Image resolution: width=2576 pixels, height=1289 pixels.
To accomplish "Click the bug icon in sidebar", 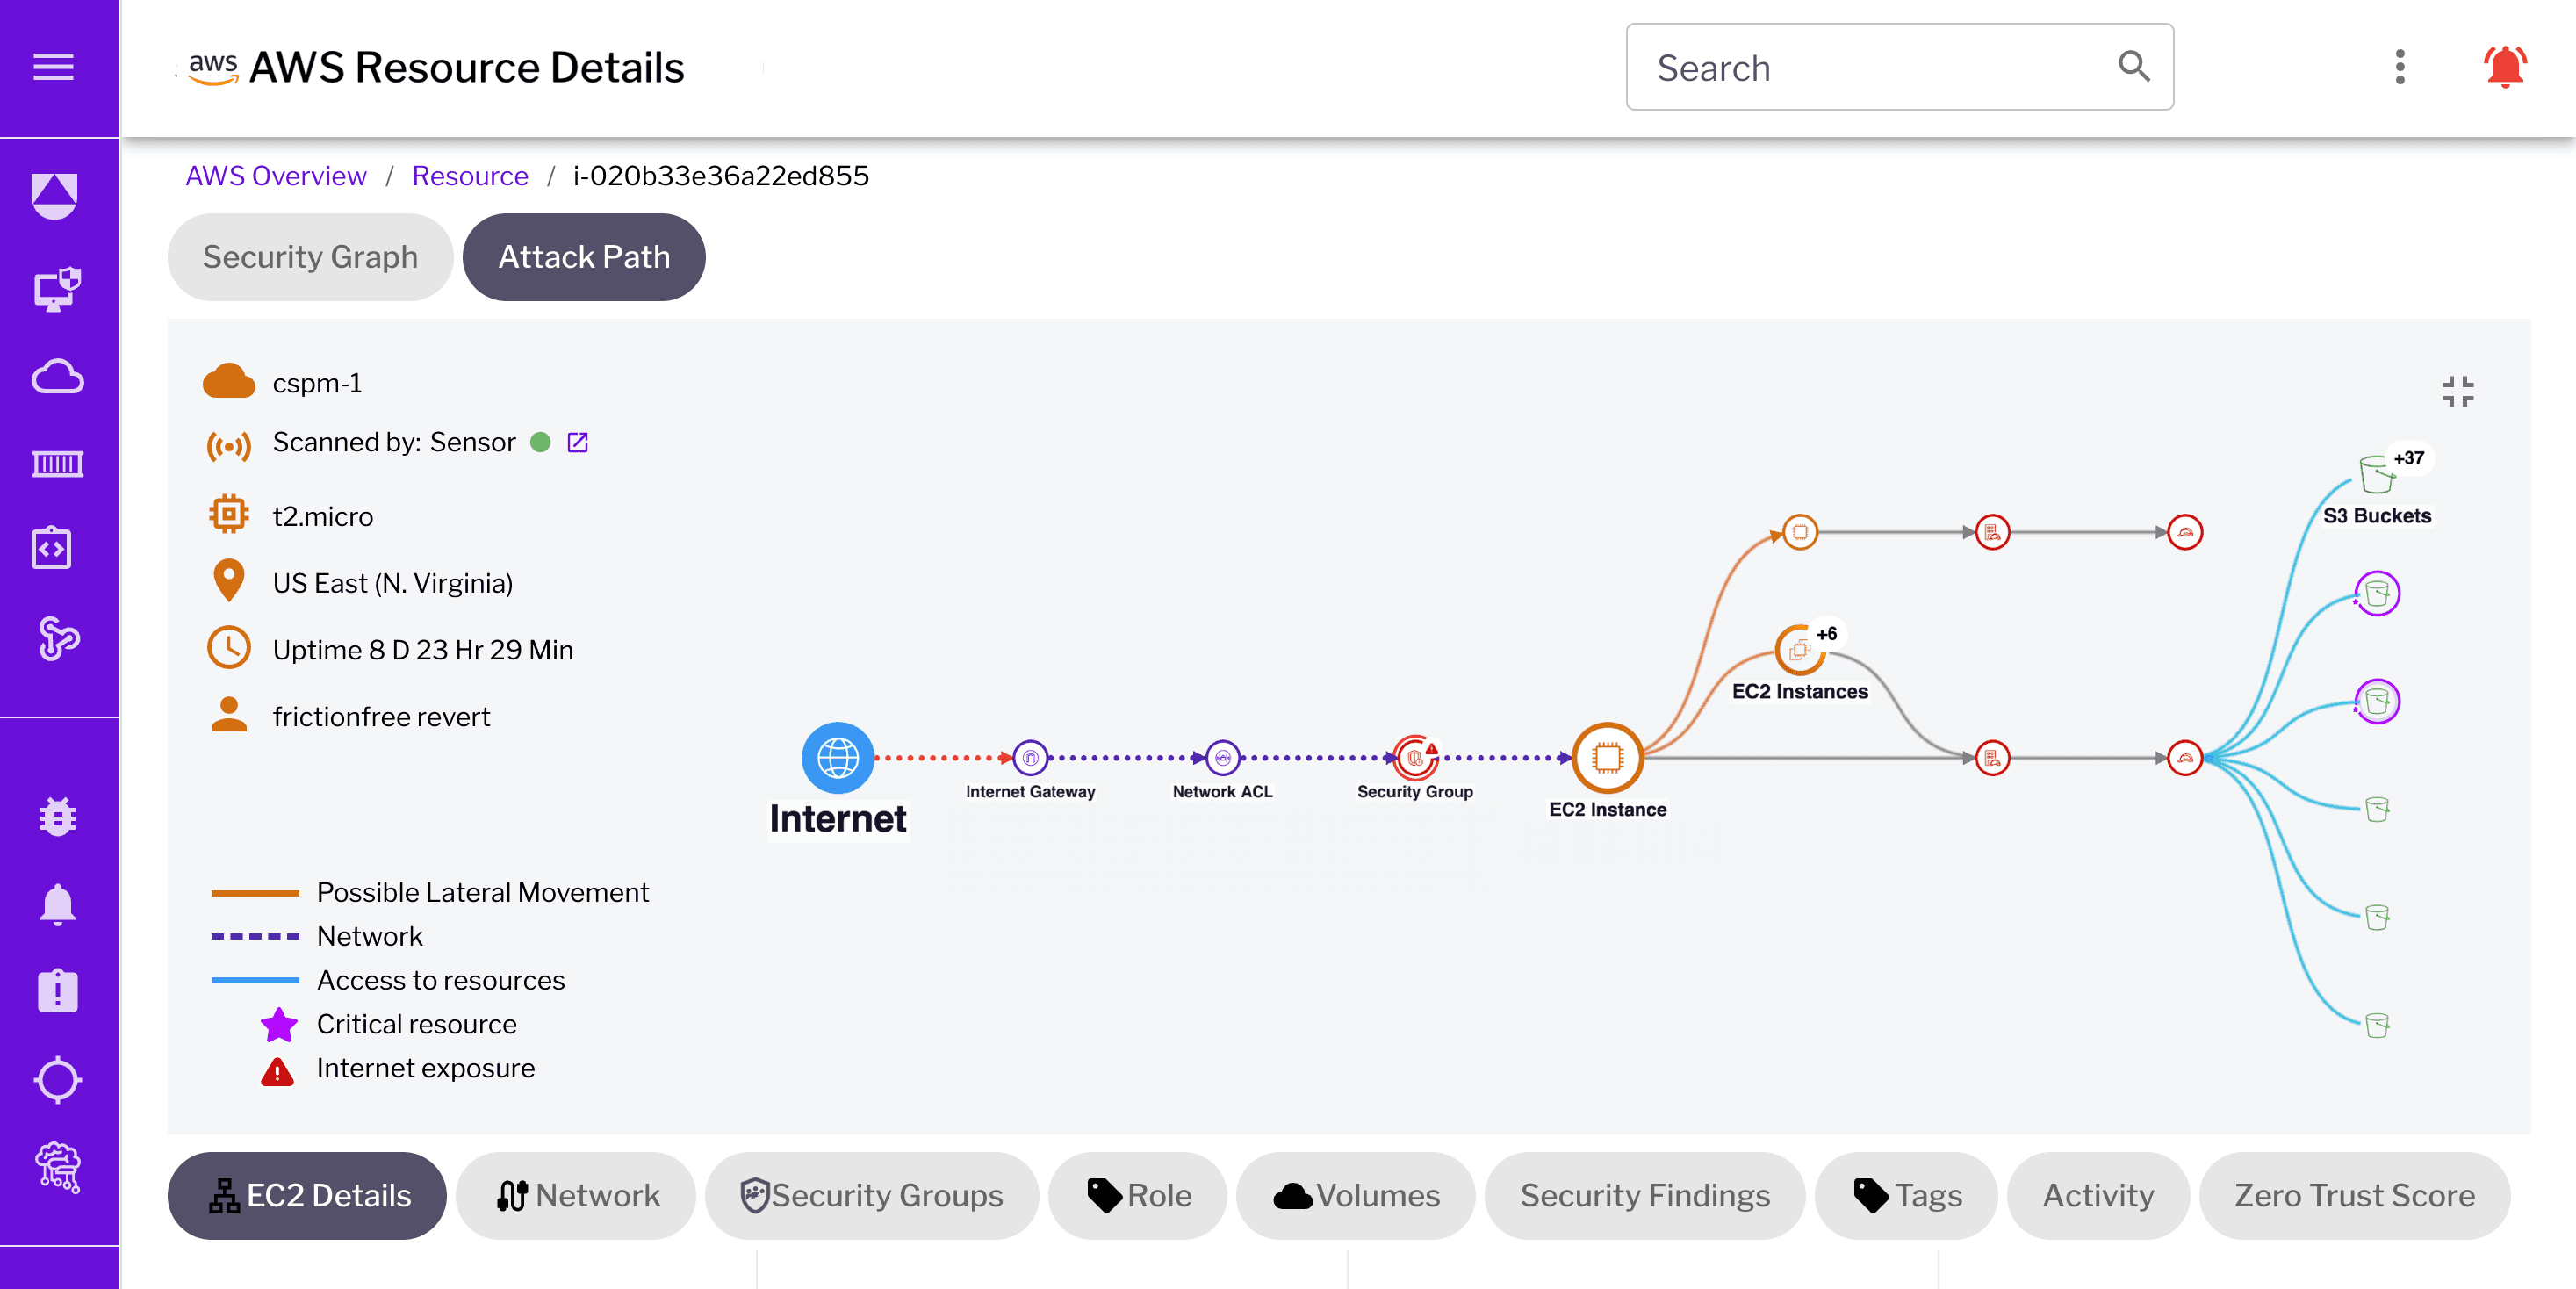I will click(x=58, y=816).
